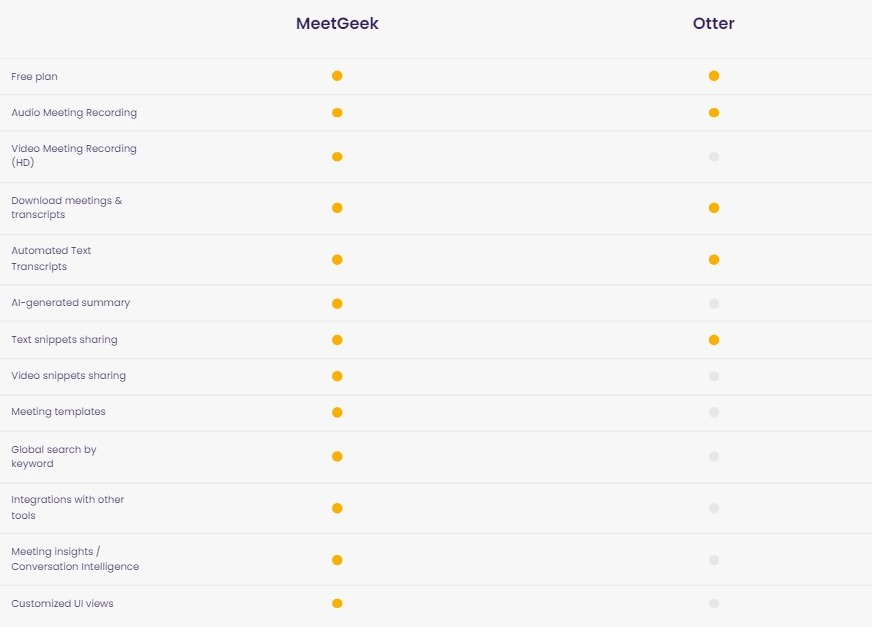Click MeetGeek's AI-generated summary dot
872x627 pixels.
tap(337, 303)
